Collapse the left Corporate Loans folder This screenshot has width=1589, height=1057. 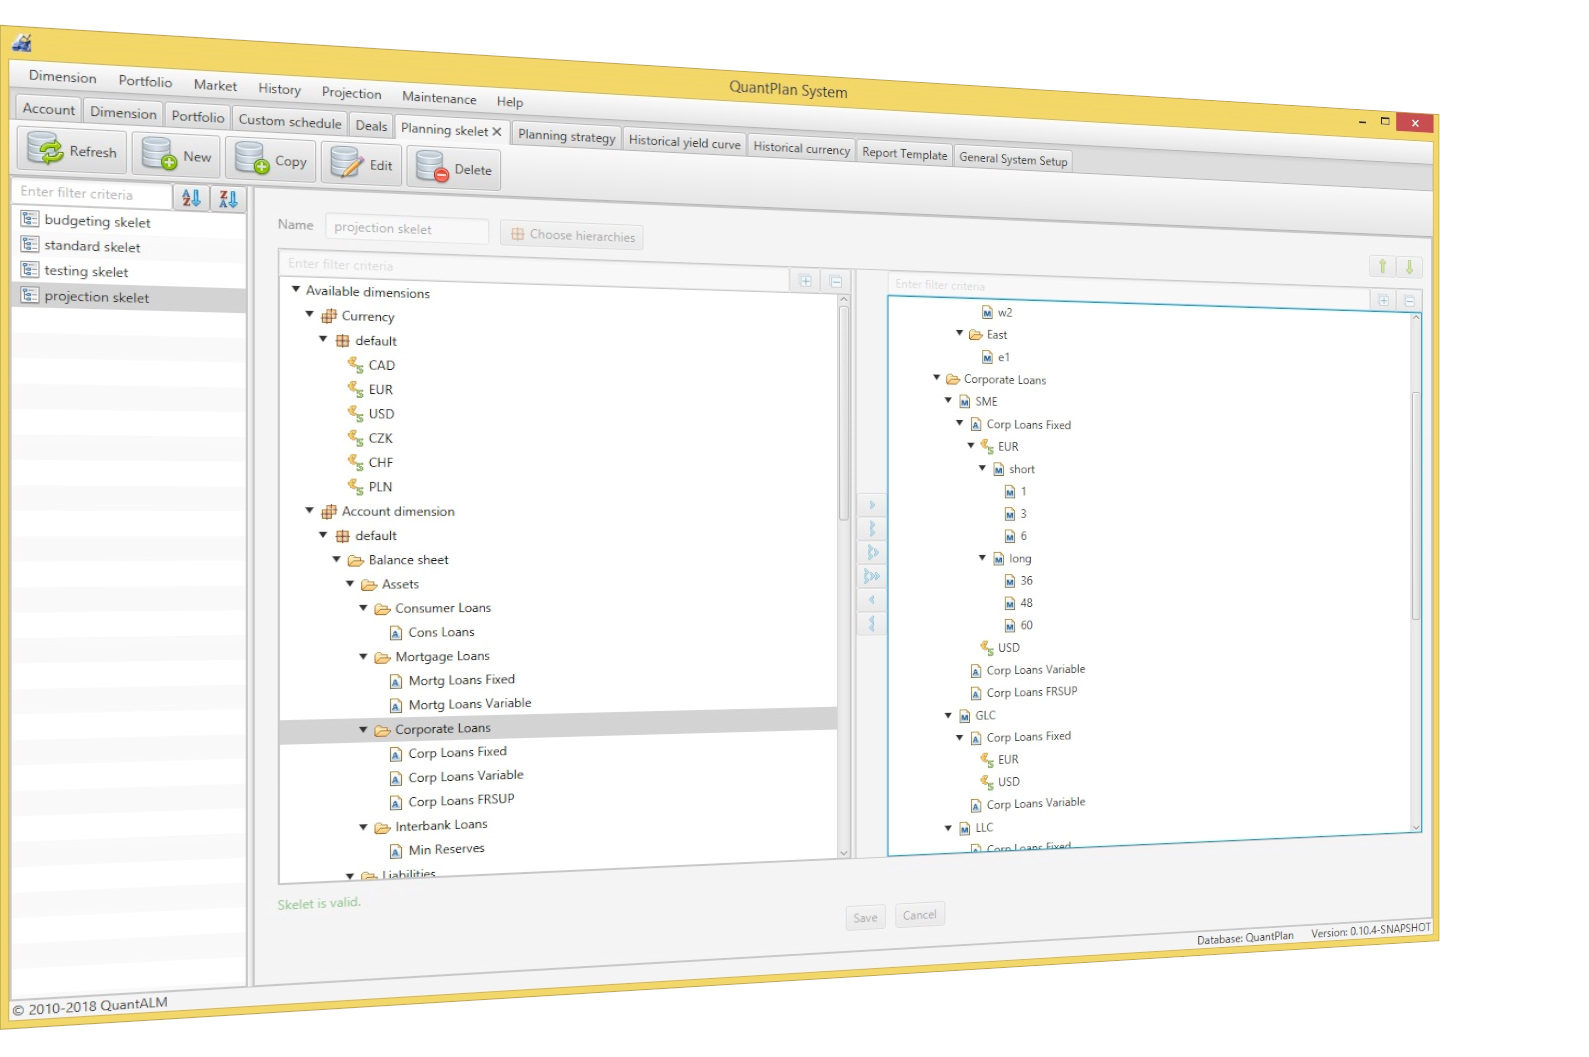coord(363,729)
